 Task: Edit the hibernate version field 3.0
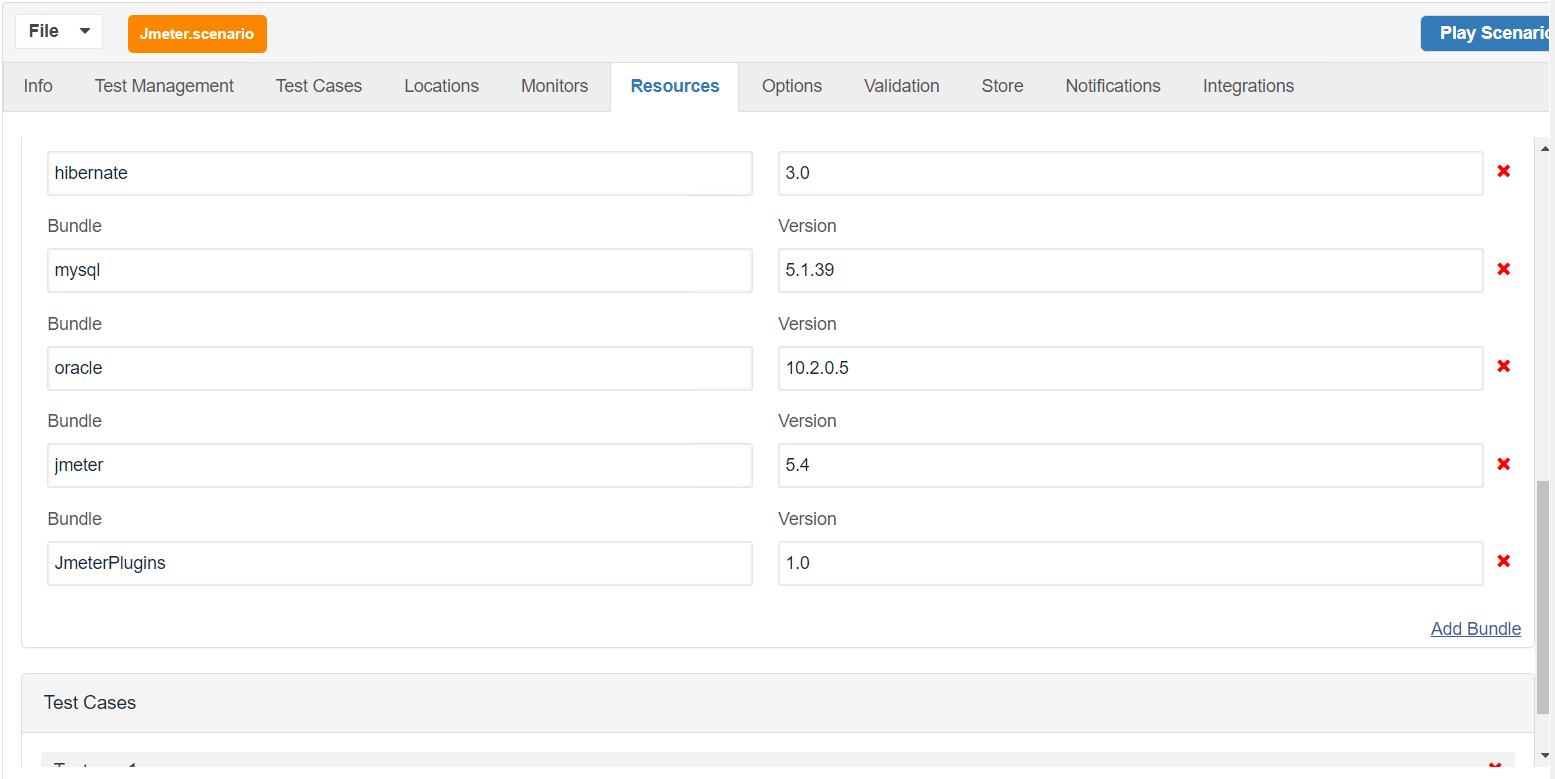(1131, 173)
